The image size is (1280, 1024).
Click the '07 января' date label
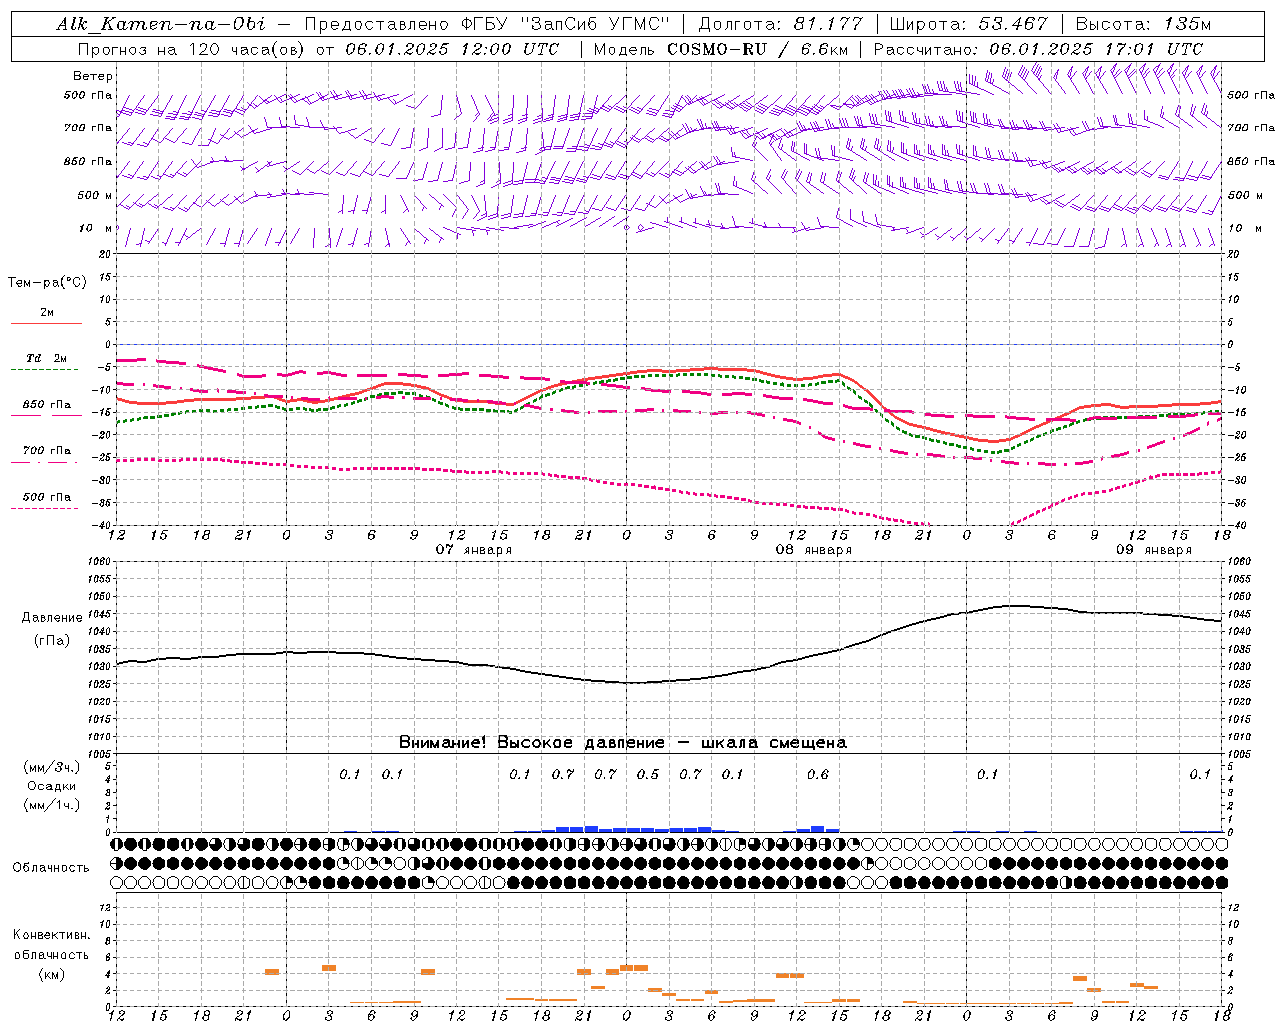(x=474, y=550)
